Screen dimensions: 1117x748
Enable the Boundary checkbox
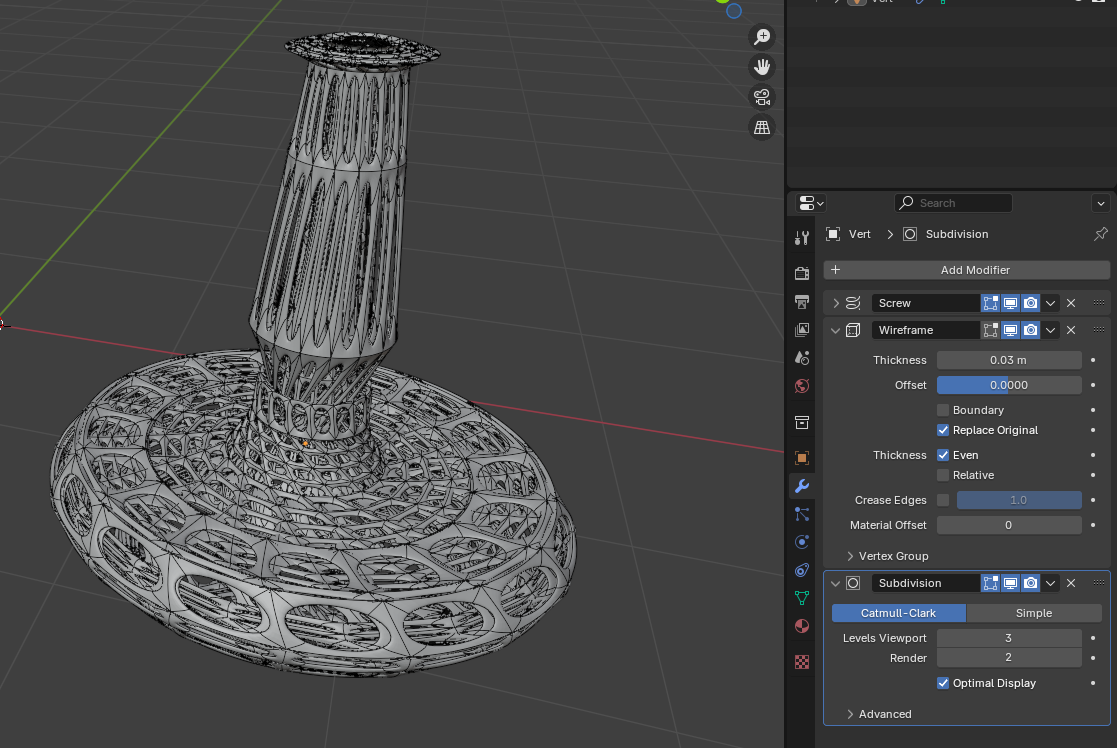(943, 410)
